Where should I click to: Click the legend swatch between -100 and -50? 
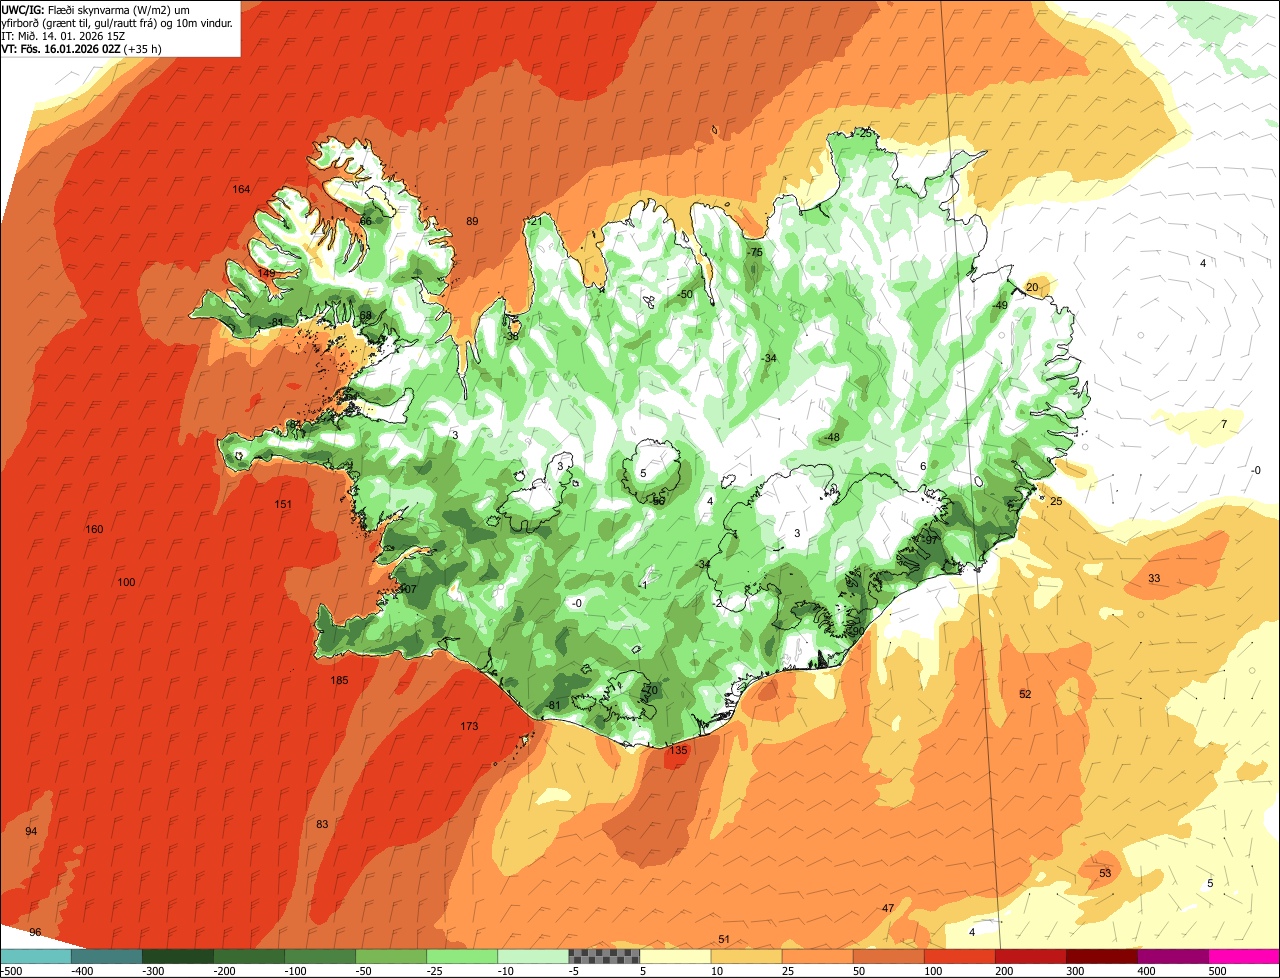point(320,956)
